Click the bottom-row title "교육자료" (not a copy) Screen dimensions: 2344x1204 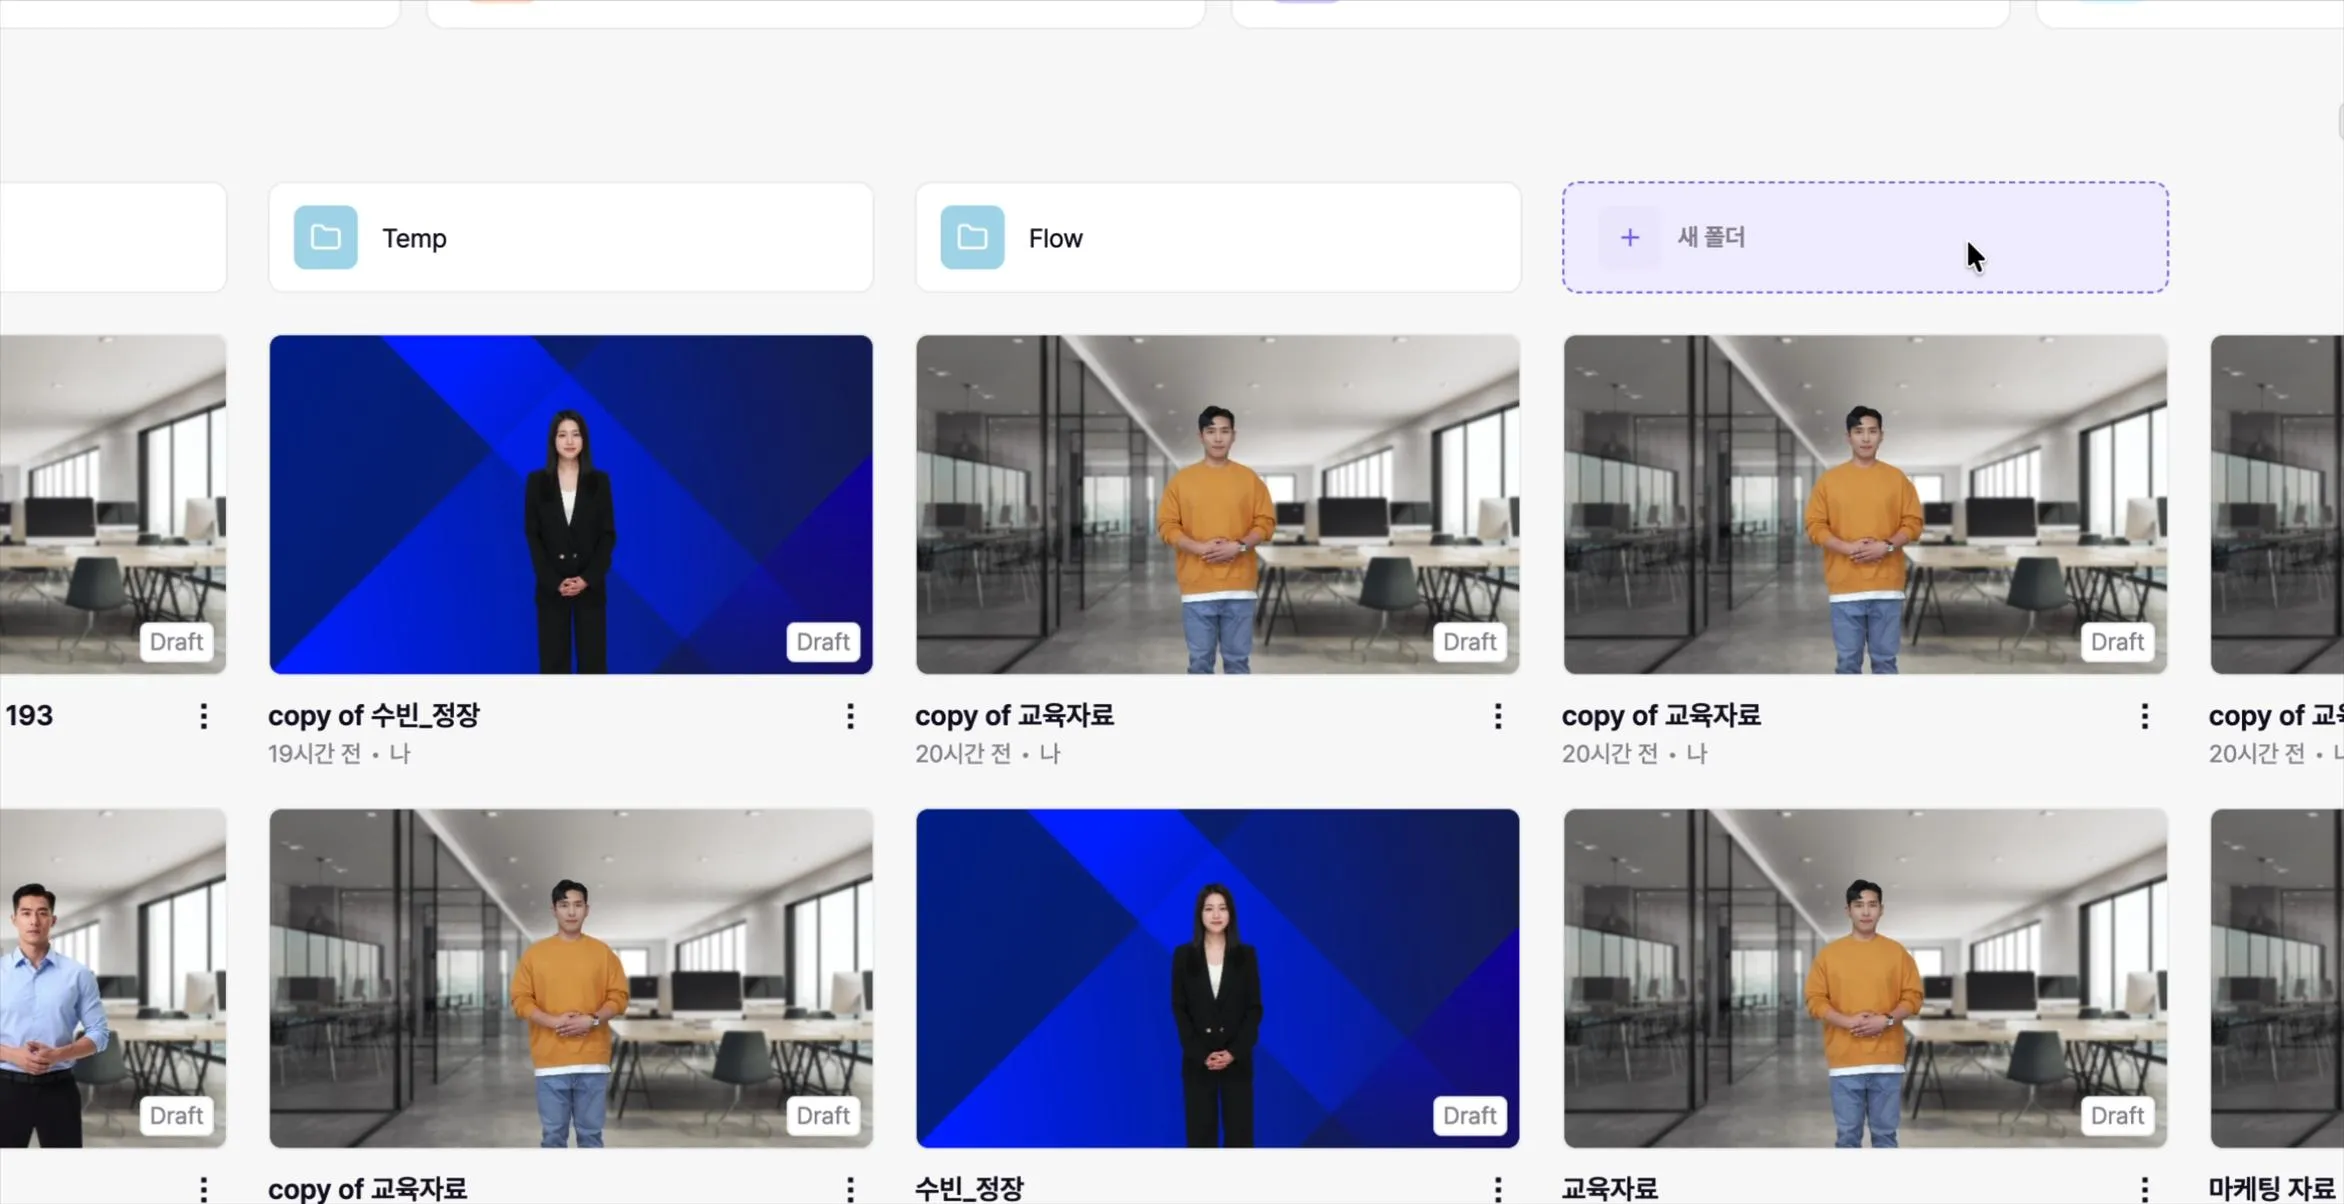1610,1189
